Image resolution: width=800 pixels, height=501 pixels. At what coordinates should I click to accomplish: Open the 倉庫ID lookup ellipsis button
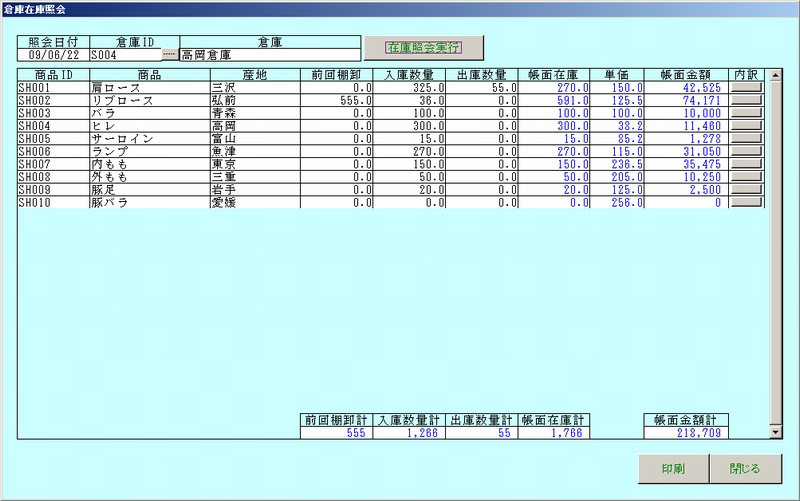pos(169,54)
